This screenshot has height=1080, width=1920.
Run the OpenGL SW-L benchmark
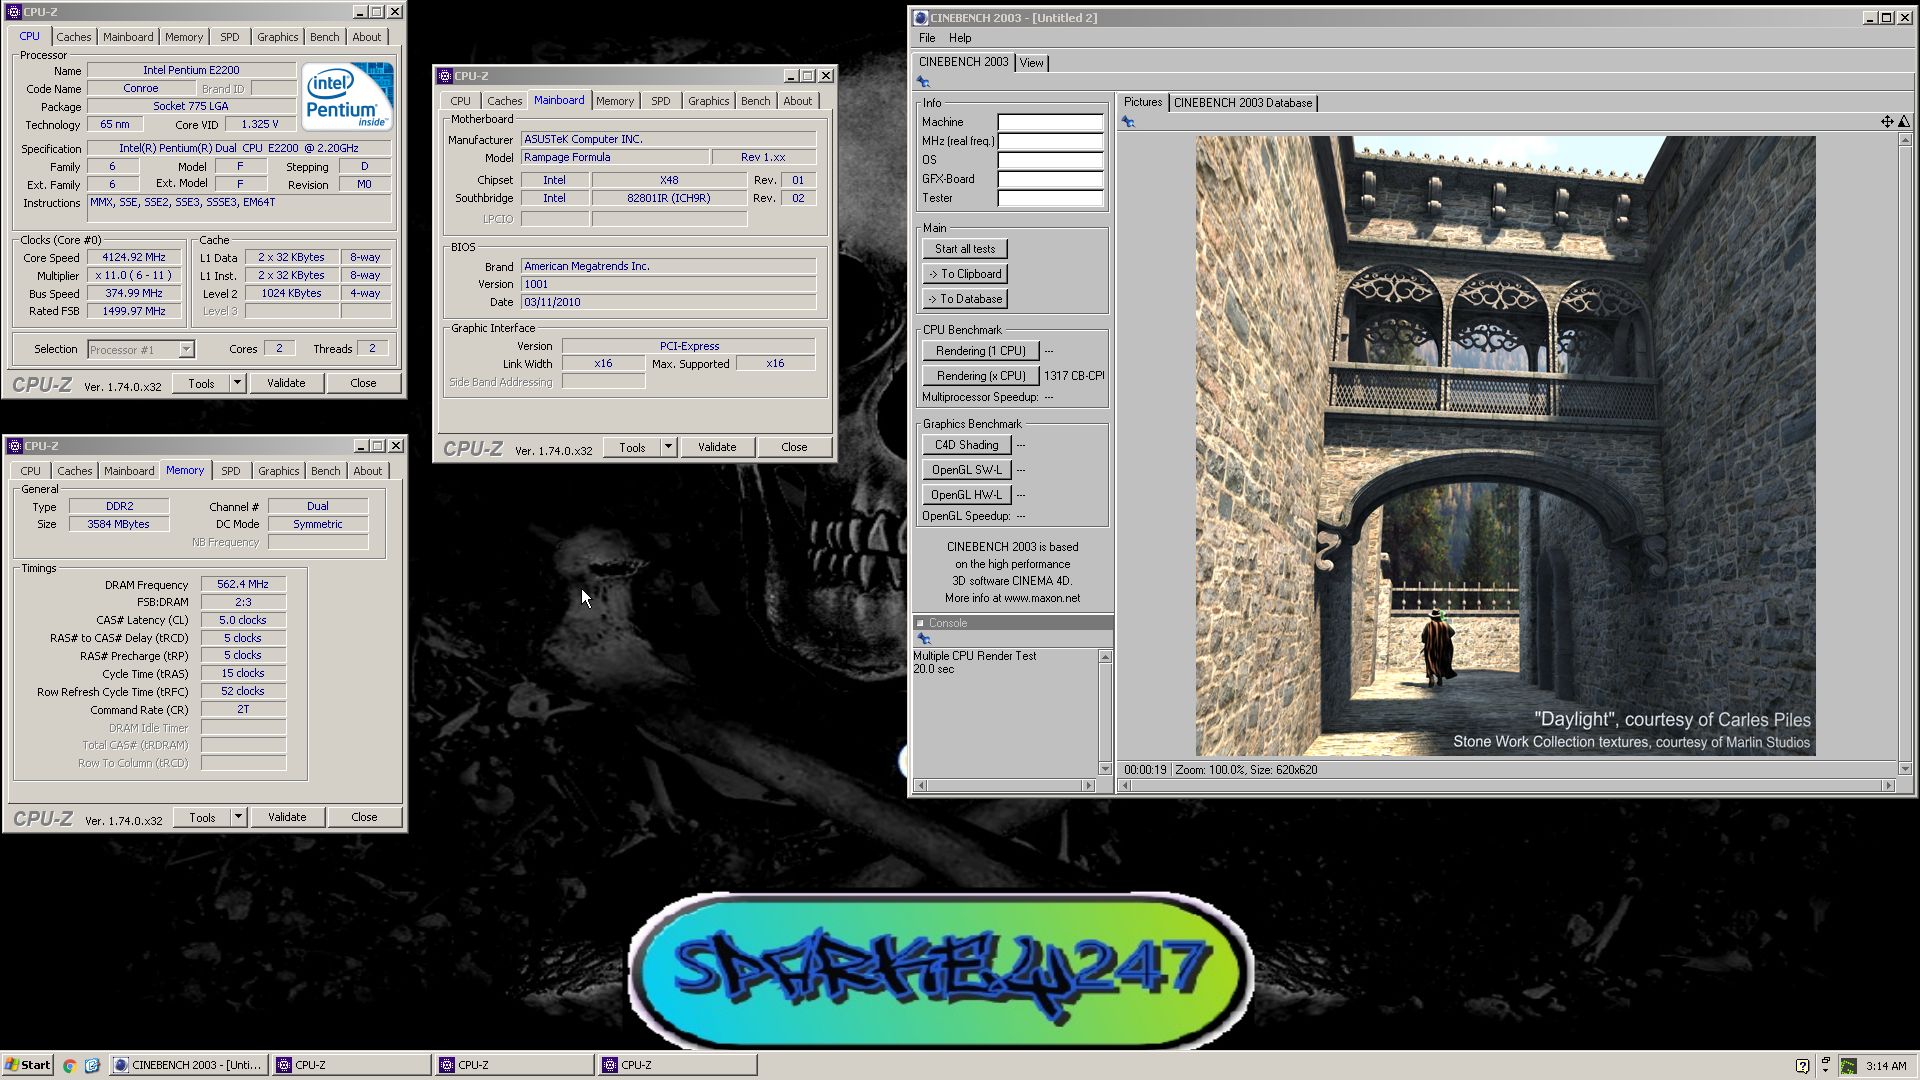[x=966, y=470]
